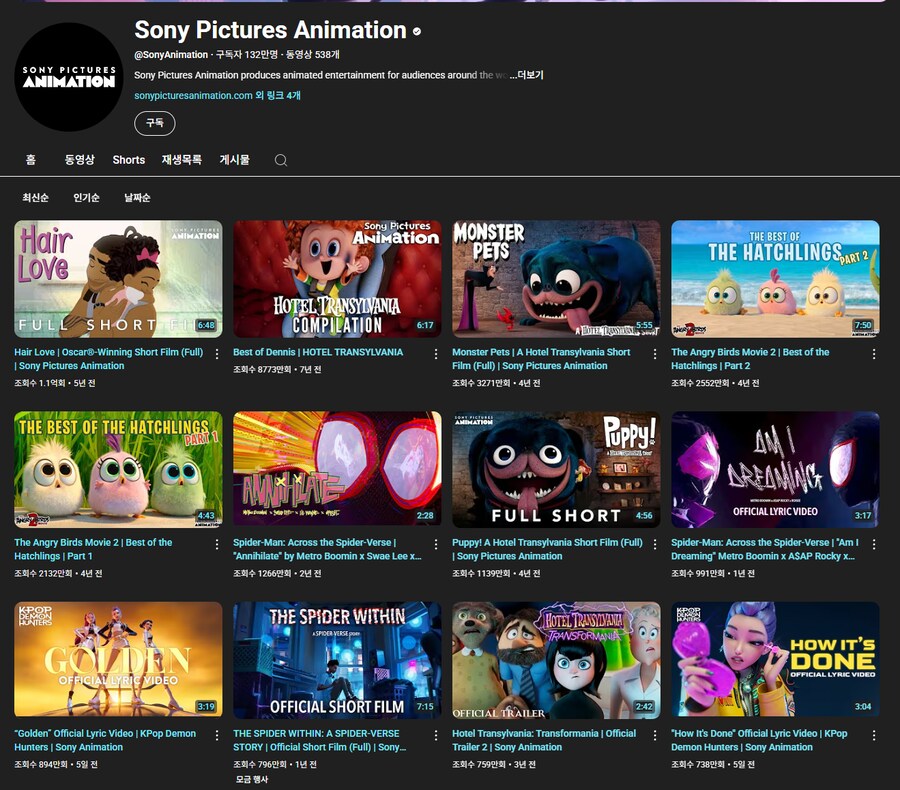Open the channel search magnifier icon
900x790 pixels.
coord(281,160)
